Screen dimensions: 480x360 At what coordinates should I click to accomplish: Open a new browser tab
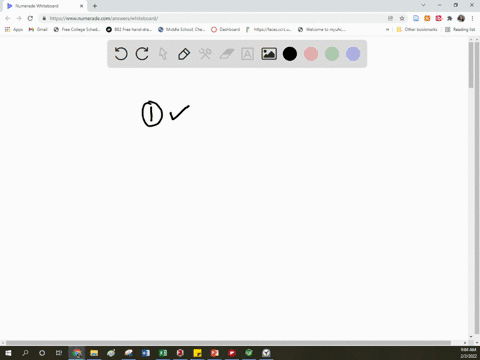click(x=95, y=6)
